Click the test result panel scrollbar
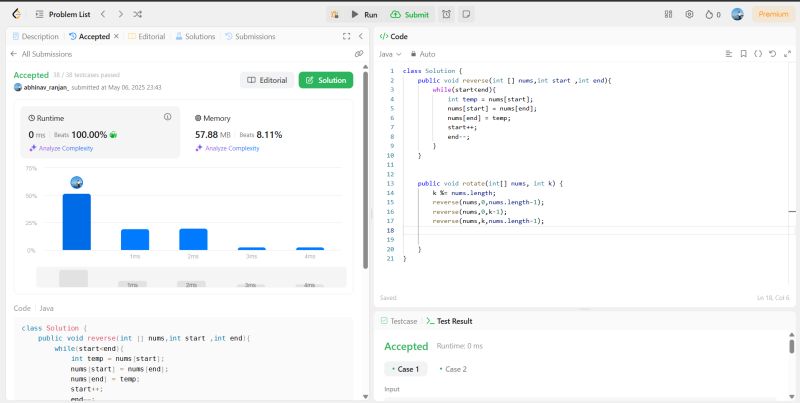800x403 pixels. pyautogui.click(x=791, y=346)
